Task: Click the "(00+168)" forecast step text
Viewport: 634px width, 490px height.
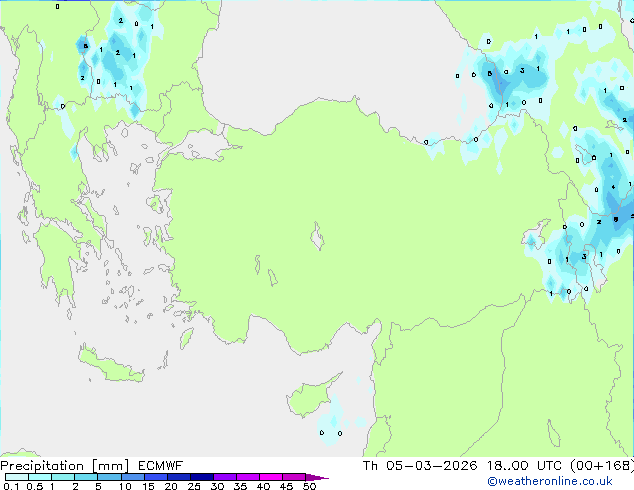Action: [x=602, y=466]
